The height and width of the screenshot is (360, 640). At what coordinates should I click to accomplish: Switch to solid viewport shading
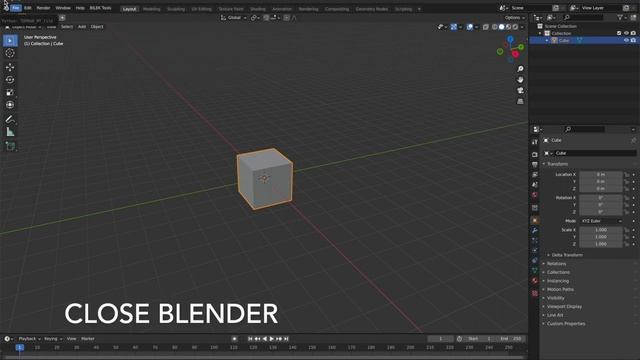[x=502, y=27]
